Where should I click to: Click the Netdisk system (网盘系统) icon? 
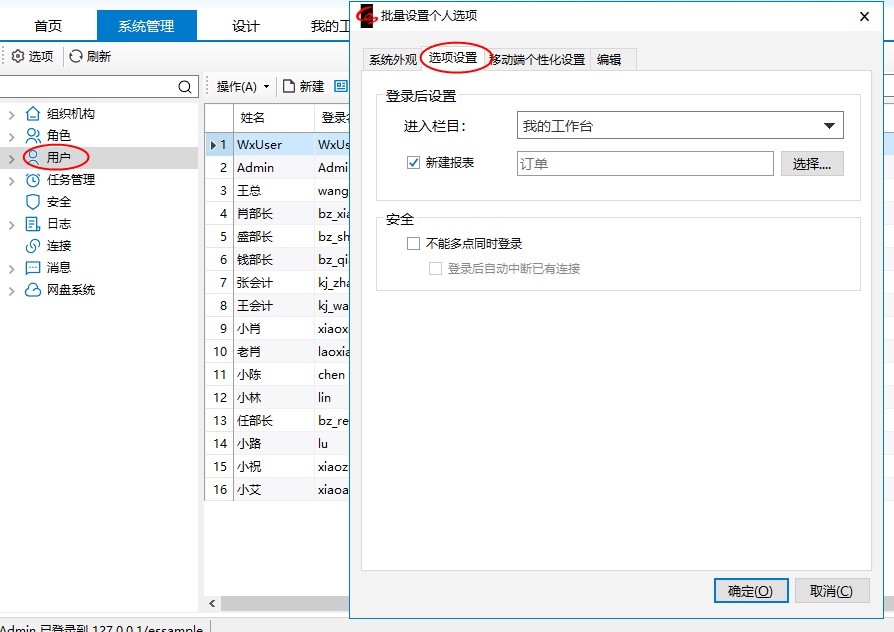[33, 290]
